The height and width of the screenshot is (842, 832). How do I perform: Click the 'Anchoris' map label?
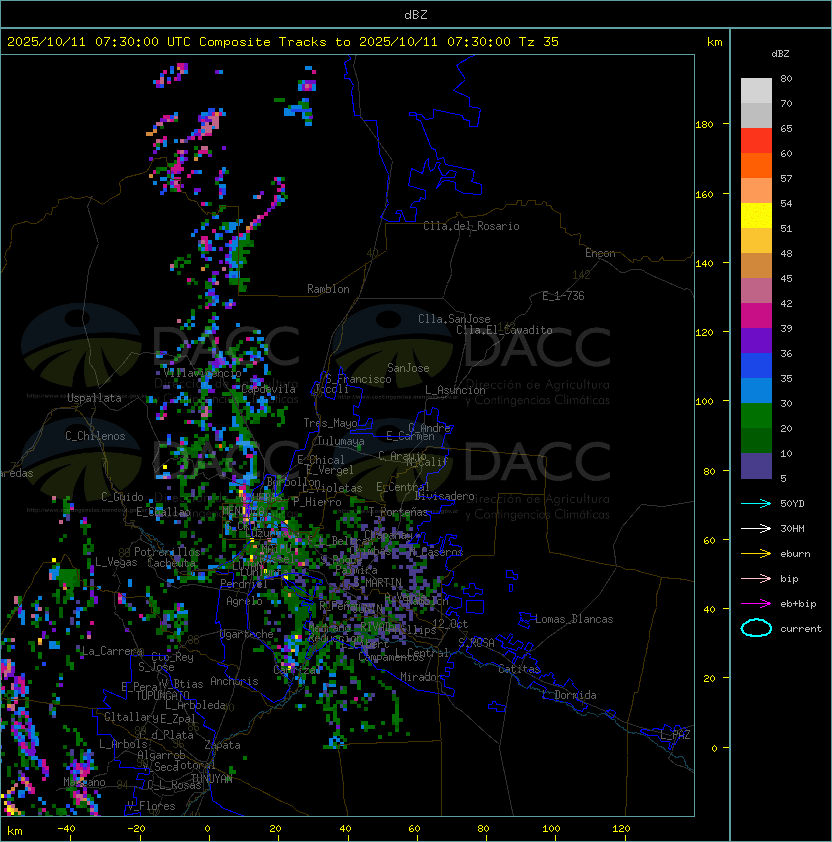click(234, 681)
